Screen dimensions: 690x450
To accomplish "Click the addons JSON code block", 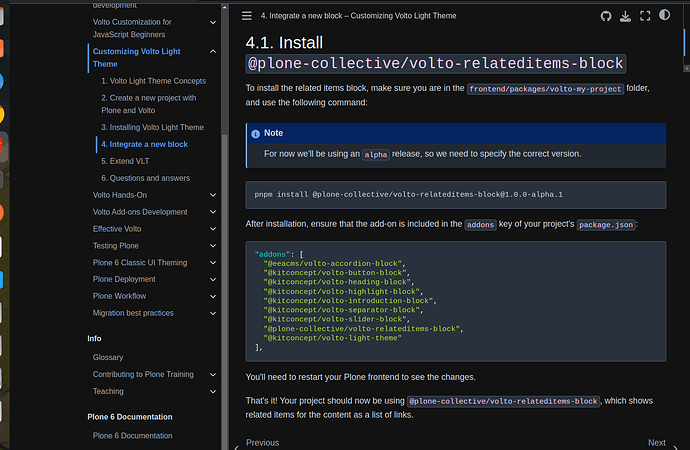I will coord(455,301).
